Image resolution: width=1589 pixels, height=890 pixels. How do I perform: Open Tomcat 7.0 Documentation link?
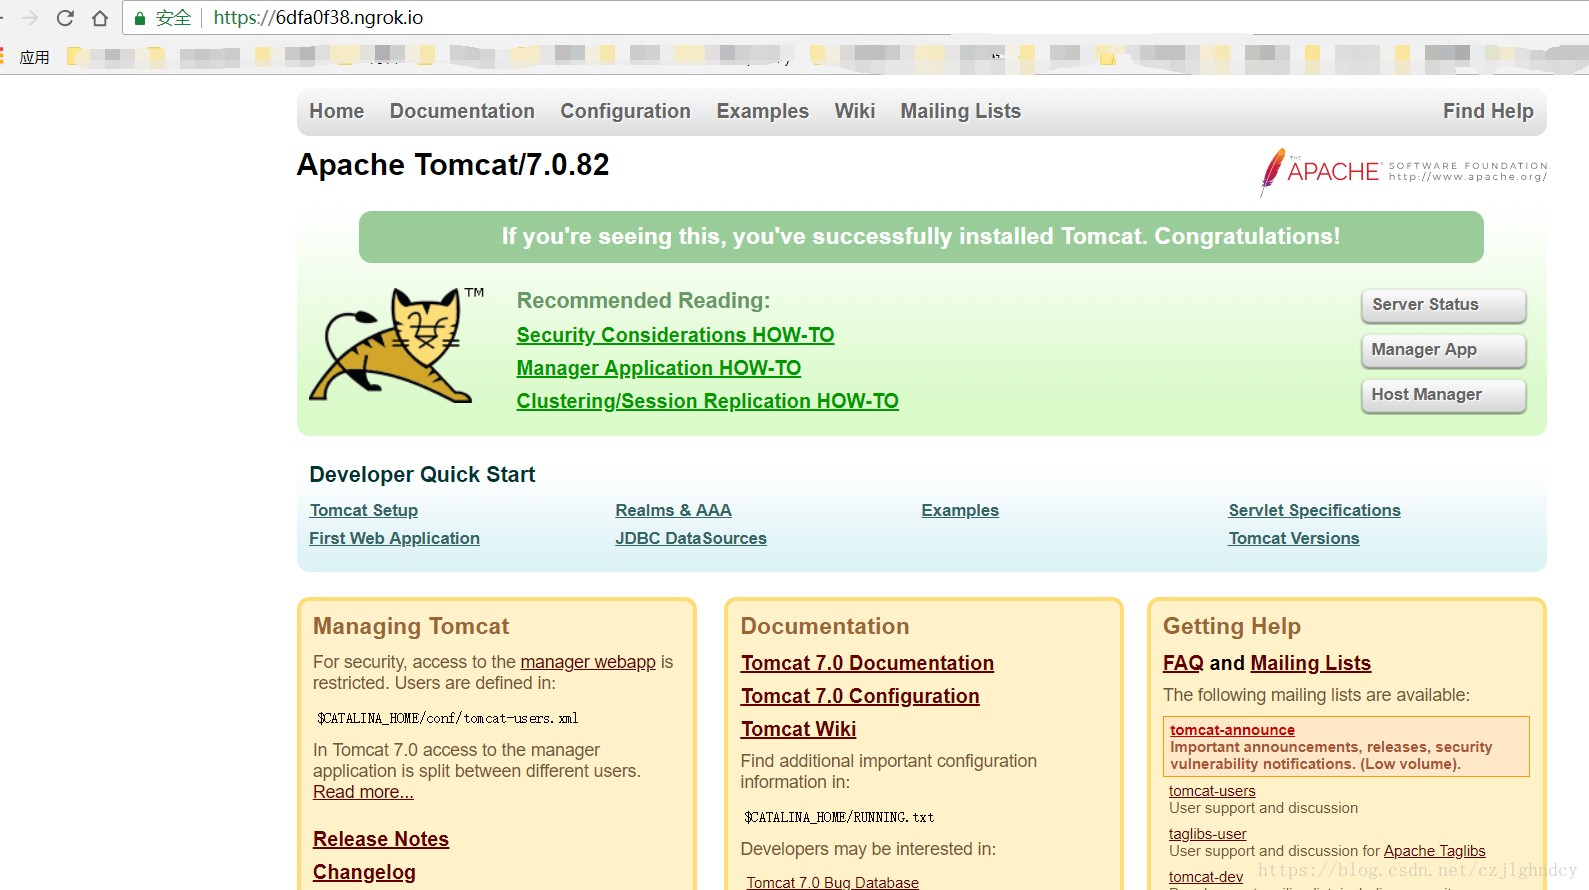click(x=867, y=663)
